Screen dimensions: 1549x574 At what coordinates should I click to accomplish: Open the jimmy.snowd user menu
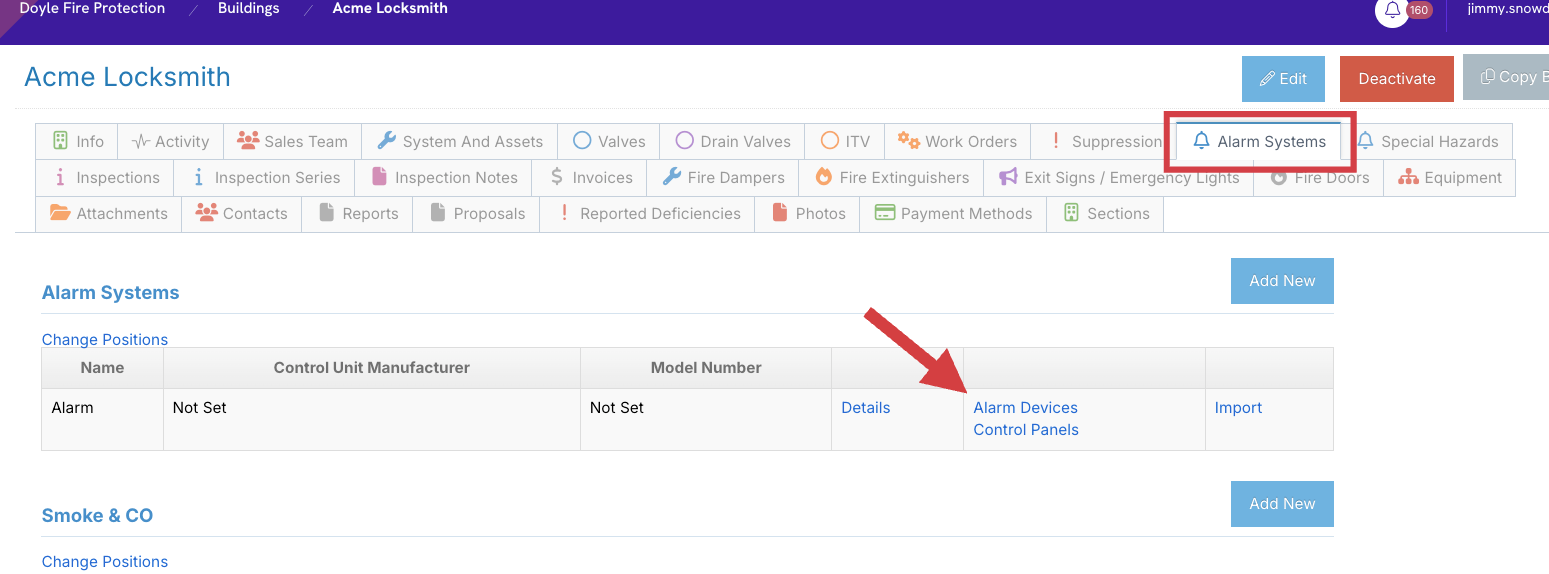[x=1508, y=9]
